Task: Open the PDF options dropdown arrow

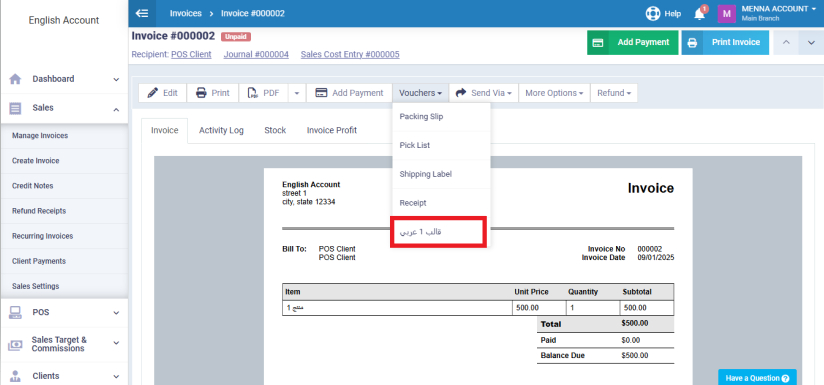Action: (296, 93)
